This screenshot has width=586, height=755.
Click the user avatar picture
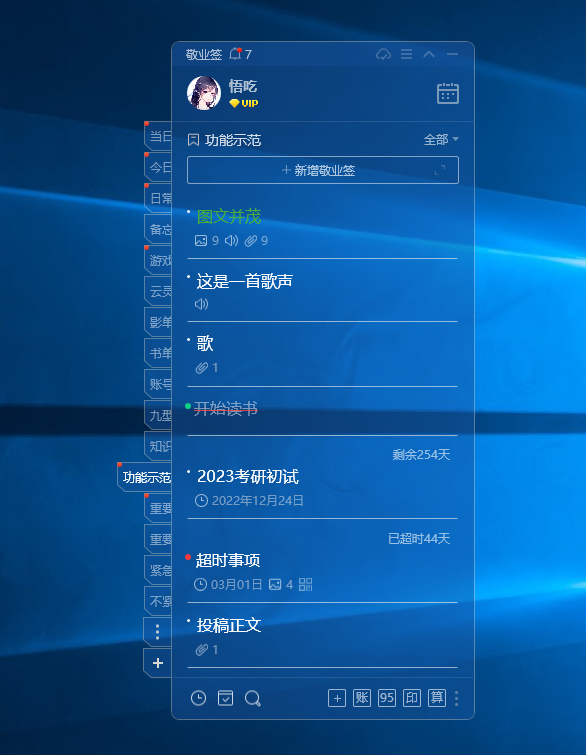204,93
